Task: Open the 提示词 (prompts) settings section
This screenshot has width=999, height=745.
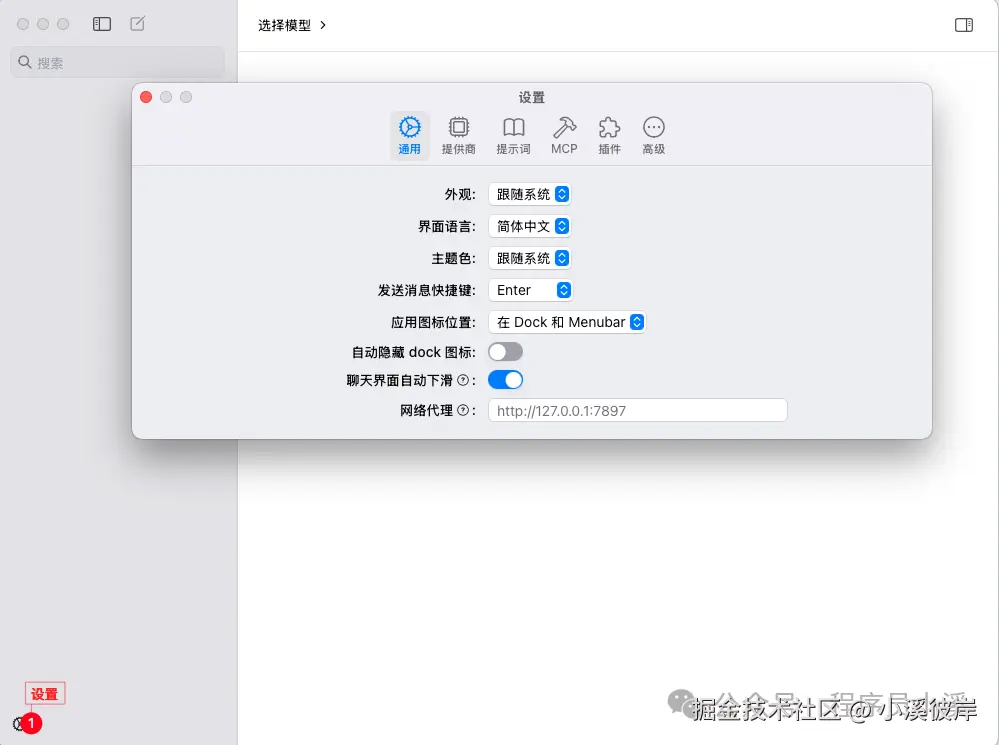Action: (x=513, y=135)
